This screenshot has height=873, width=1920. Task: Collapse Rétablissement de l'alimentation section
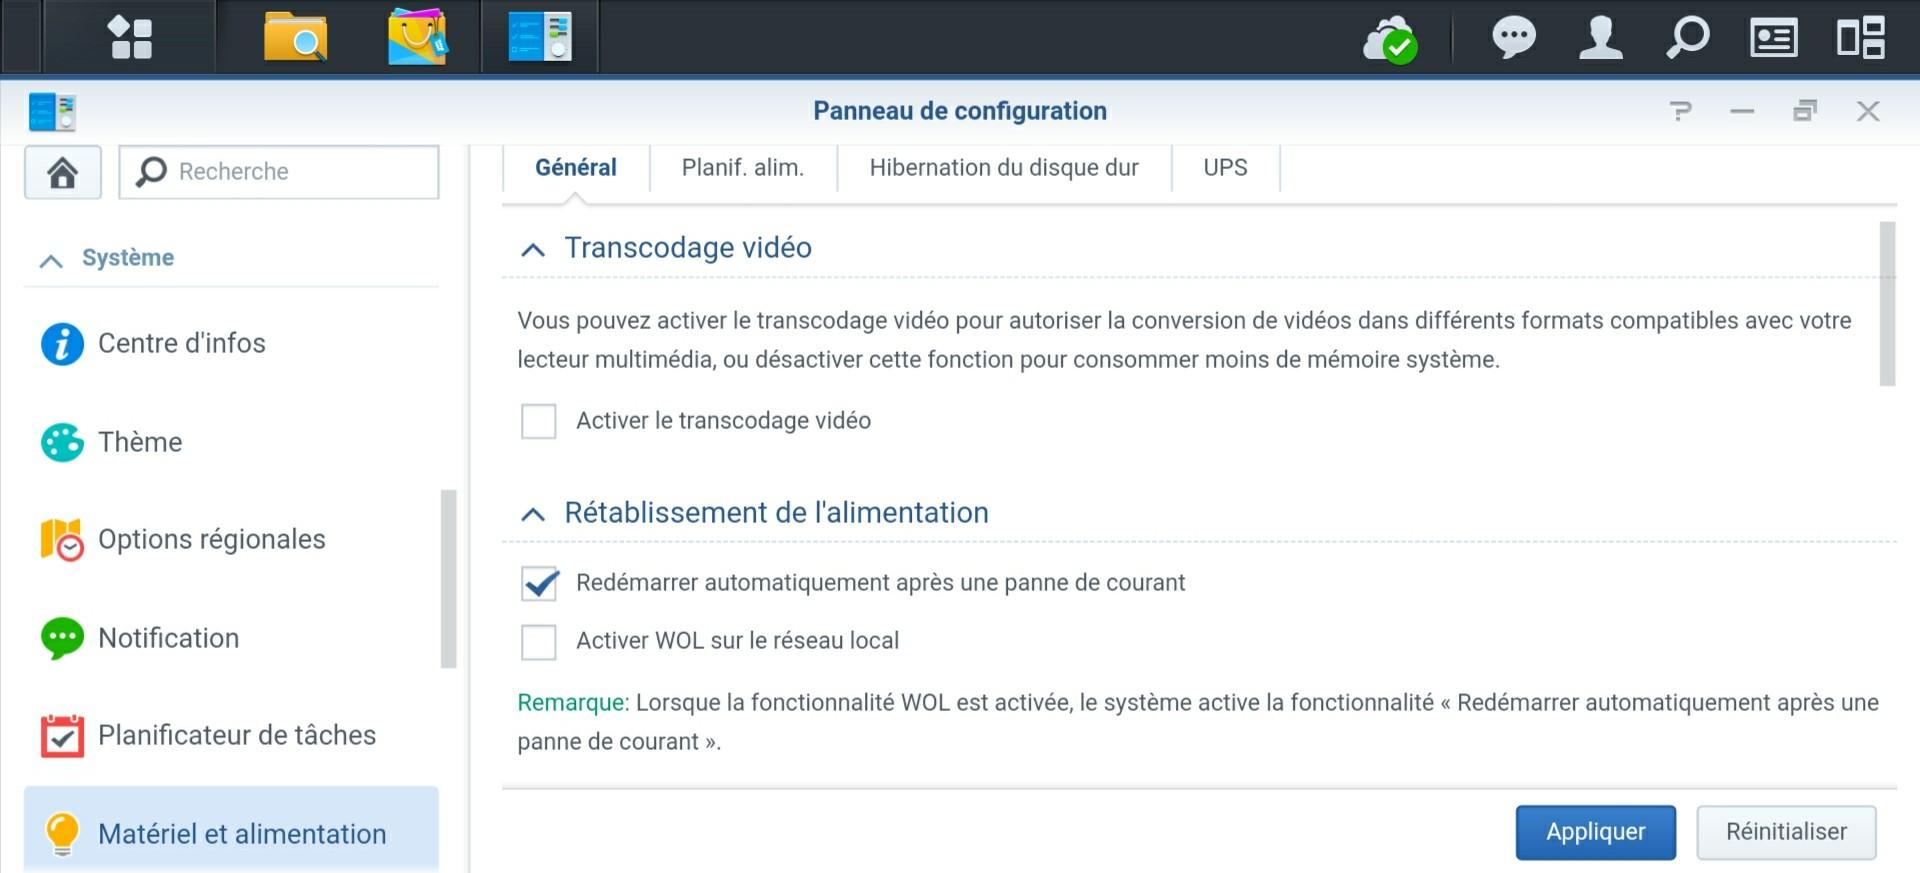(x=533, y=514)
